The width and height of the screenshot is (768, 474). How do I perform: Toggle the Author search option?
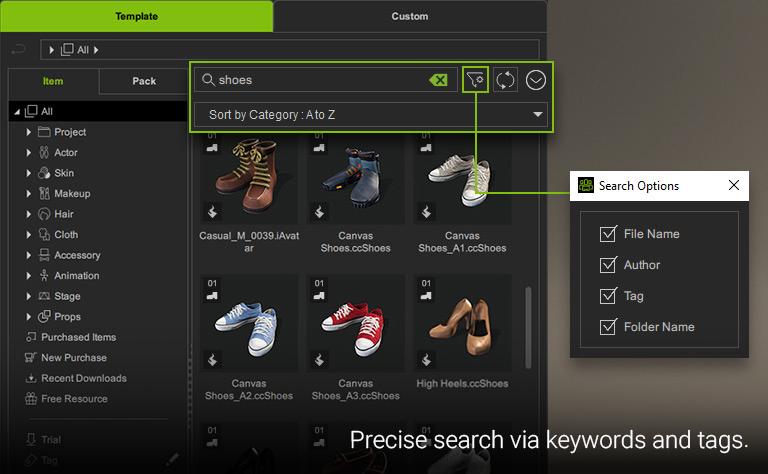coord(607,265)
